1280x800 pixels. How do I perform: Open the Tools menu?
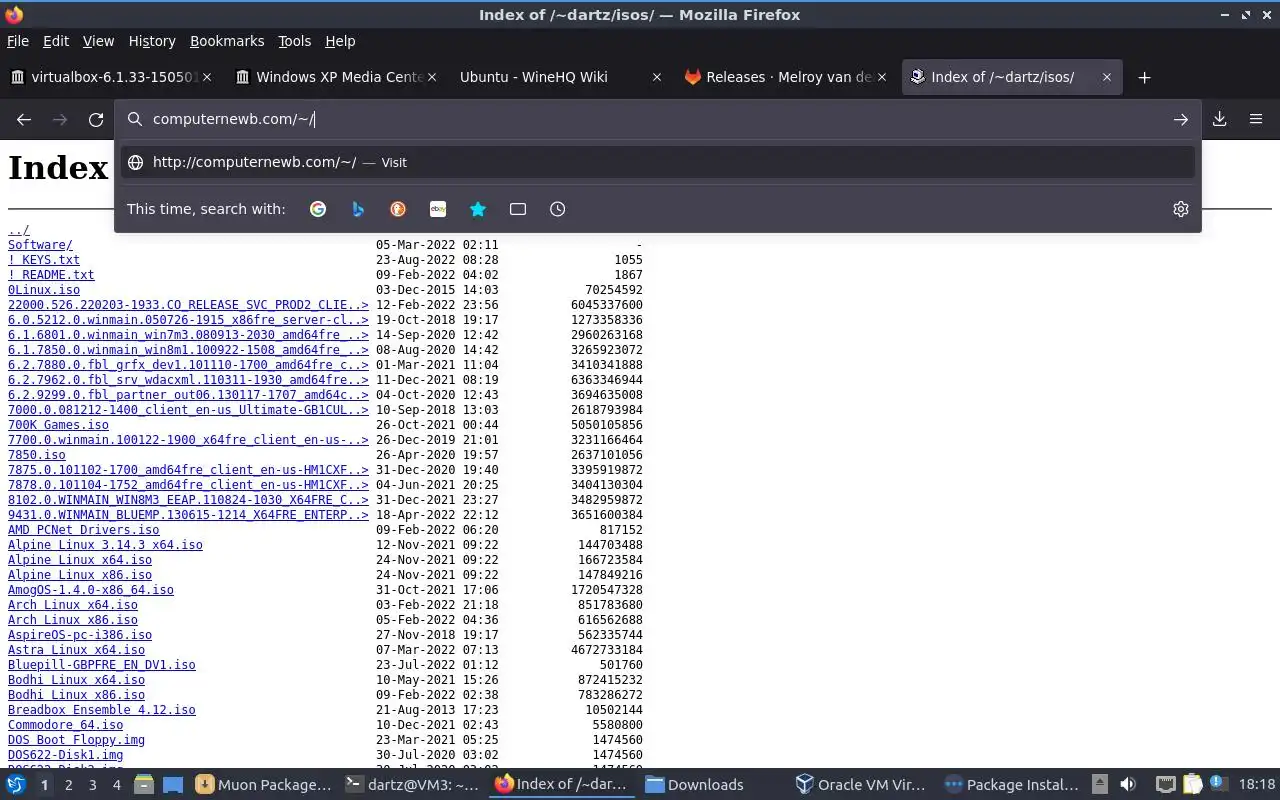click(x=294, y=41)
